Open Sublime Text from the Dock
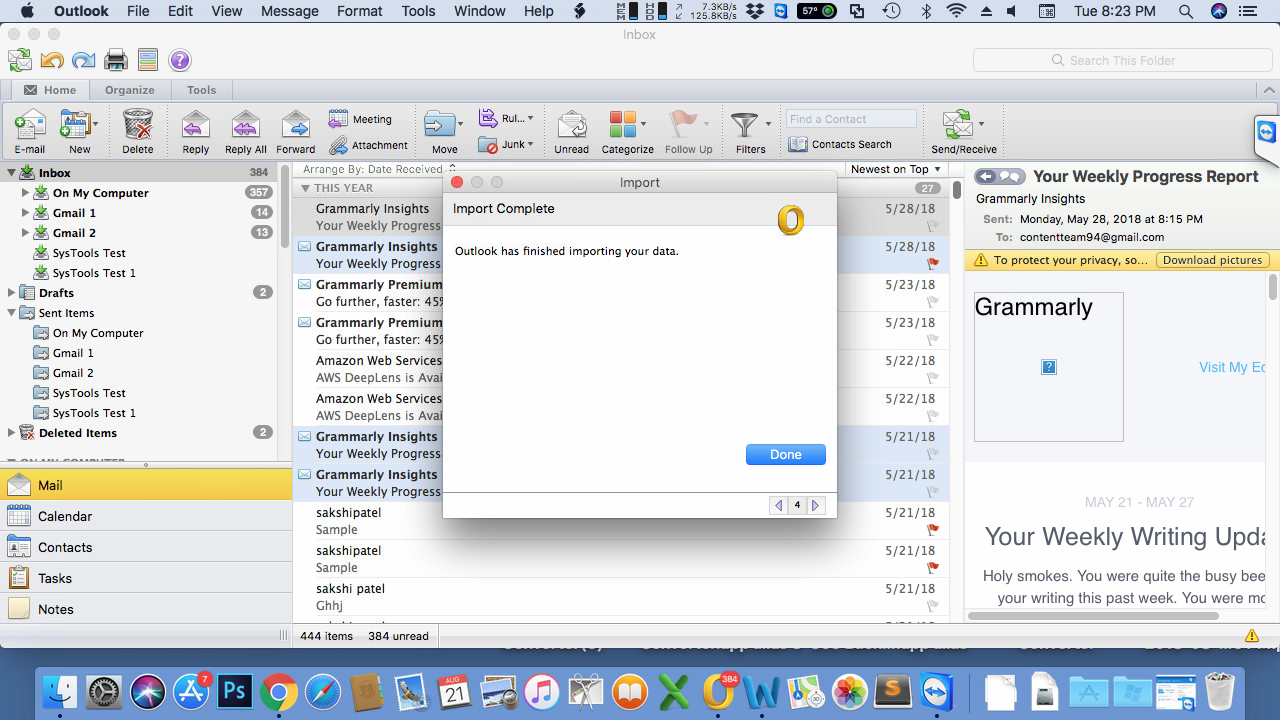1280x720 pixels. click(x=893, y=692)
